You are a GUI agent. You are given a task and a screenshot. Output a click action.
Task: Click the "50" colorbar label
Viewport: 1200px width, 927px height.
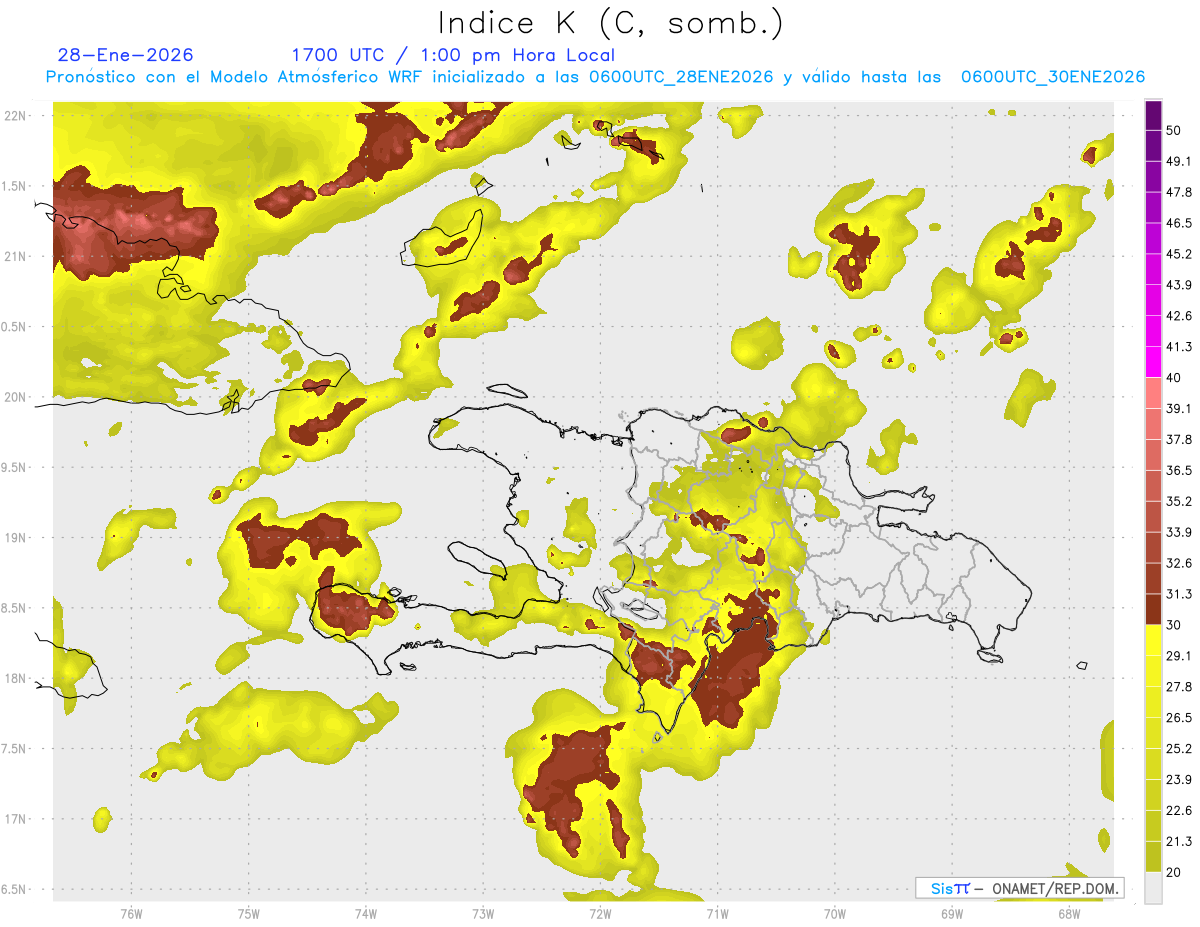point(1175,131)
